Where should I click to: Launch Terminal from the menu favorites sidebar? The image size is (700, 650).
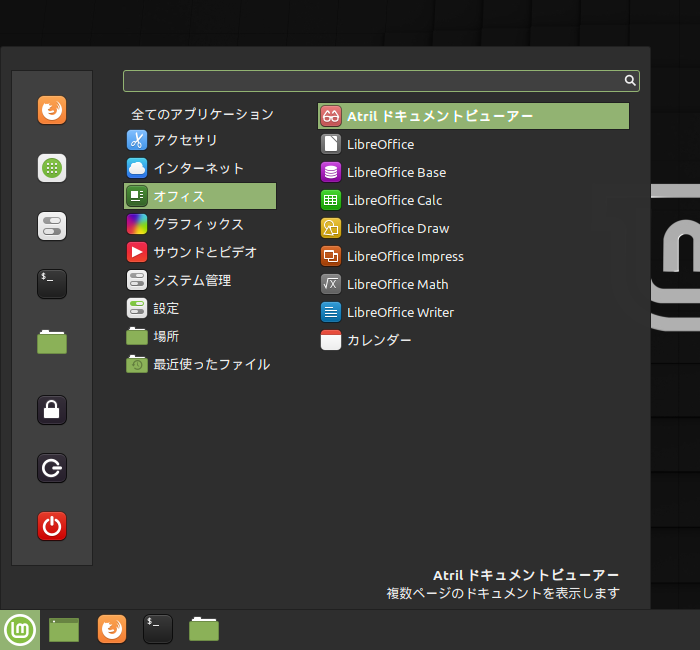point(52,284)
